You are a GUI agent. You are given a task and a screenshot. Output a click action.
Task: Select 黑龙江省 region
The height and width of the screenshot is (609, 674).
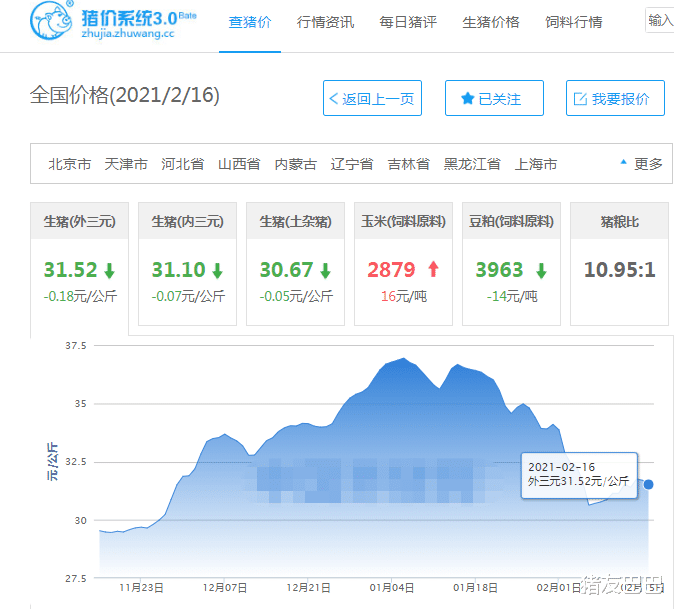[x=472, y=164]
